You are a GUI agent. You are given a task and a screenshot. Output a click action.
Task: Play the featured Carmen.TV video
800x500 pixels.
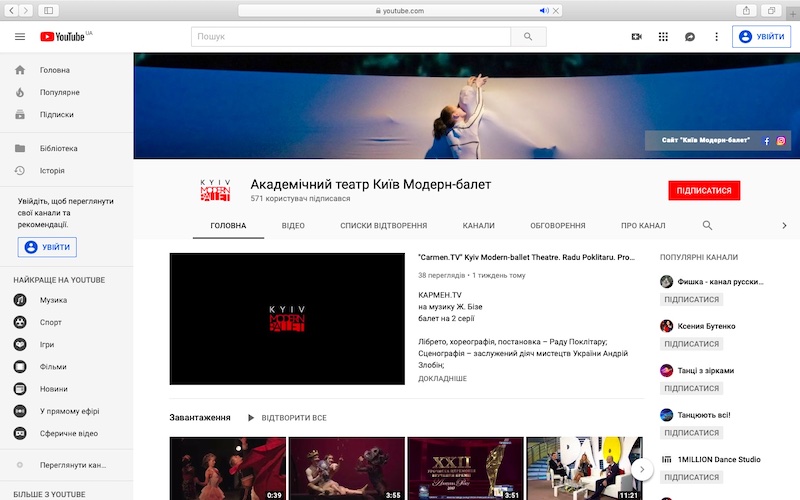[x=287, y=319]
